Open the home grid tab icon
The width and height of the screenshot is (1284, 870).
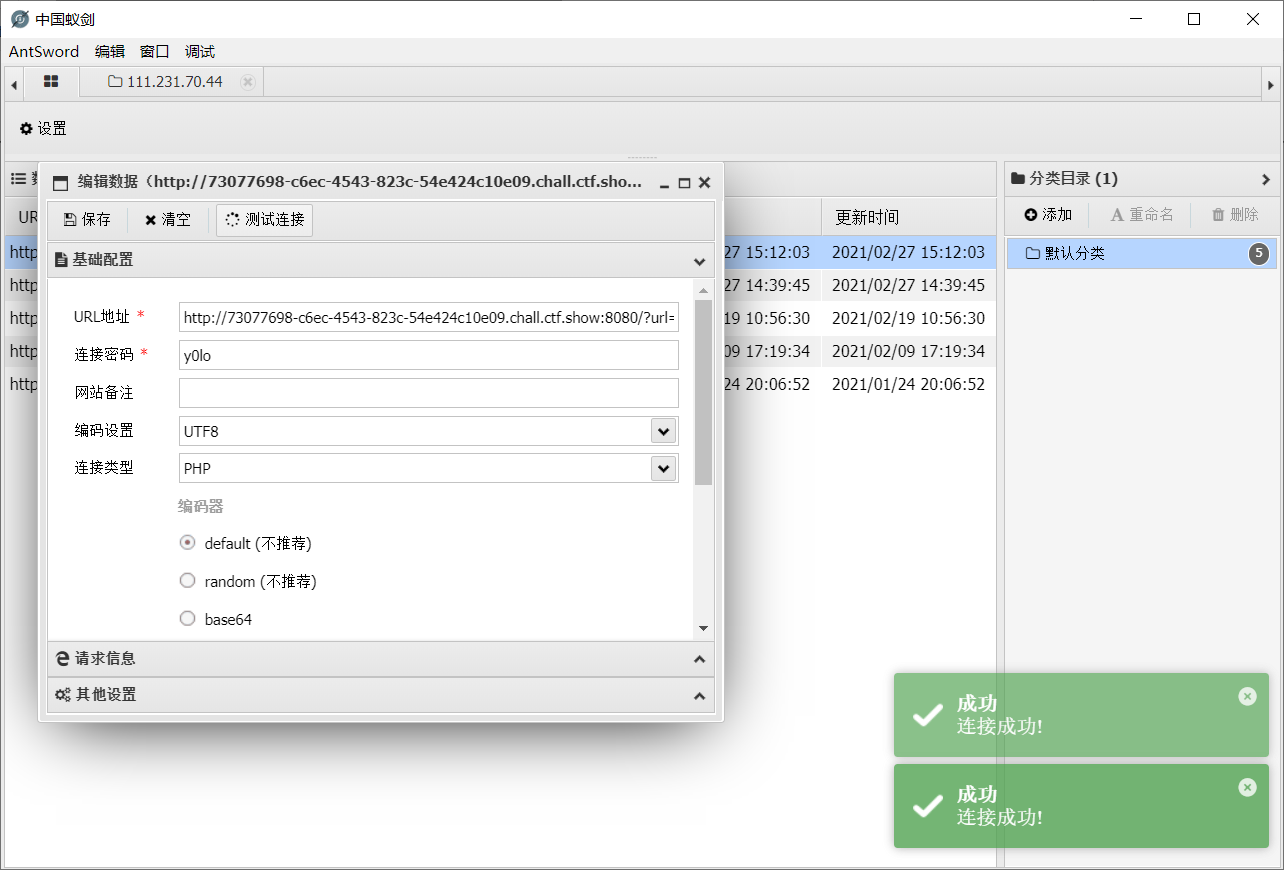pyautogui.click(x=51, y=82)
